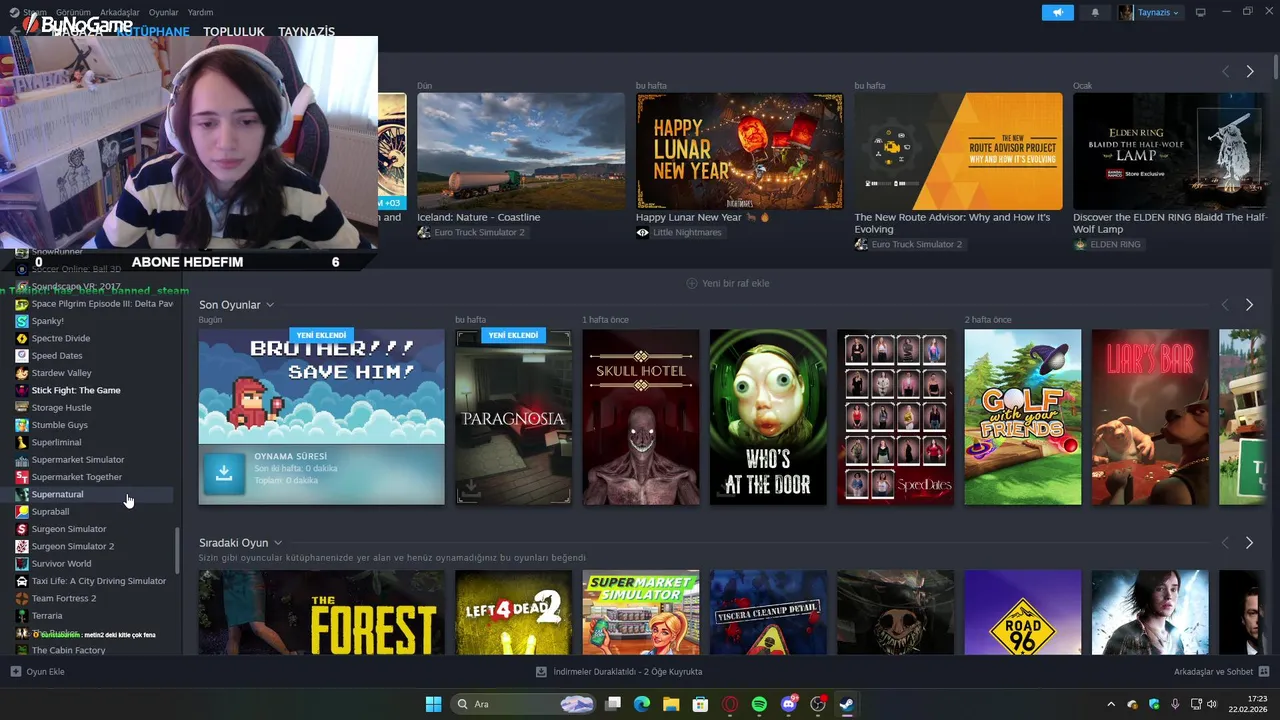Viewport: 1280px width, 720px height.
Task: Click Little Nightmares icon under Lunar New Year
Action: click(642, 232)
